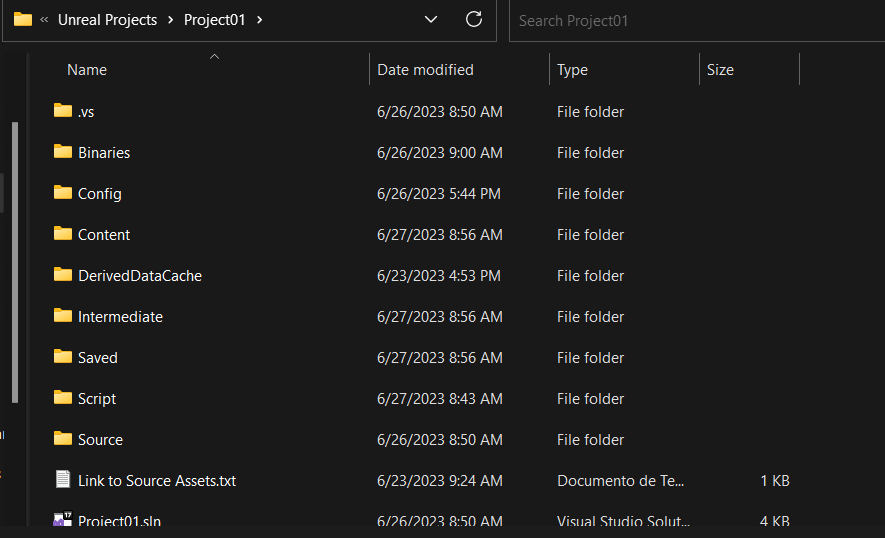Sort files by Name column header
The image size is (885, 538).
[87, 70]
